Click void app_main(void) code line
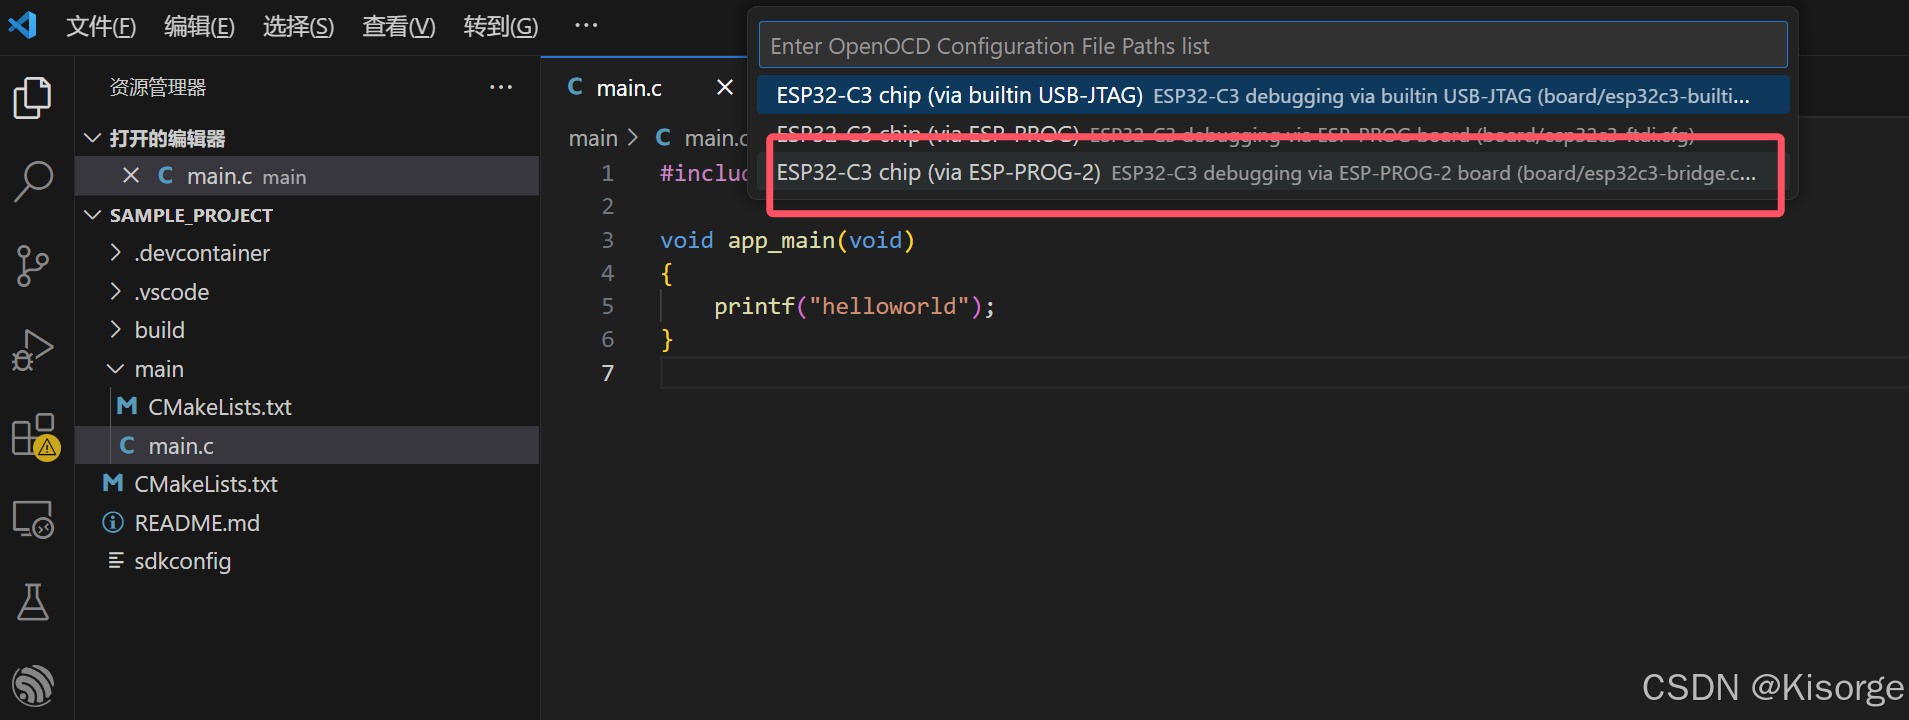The height and width of the screenshot is (720, 1909). point(787,240)
